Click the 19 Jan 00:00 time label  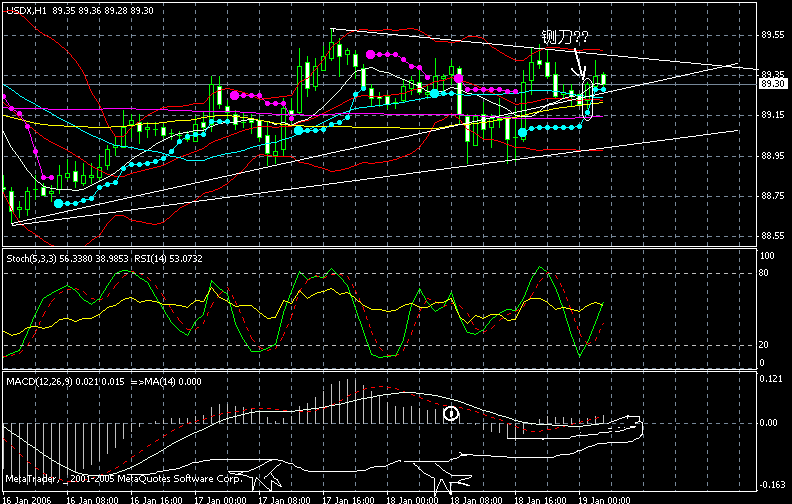[605, 500]
